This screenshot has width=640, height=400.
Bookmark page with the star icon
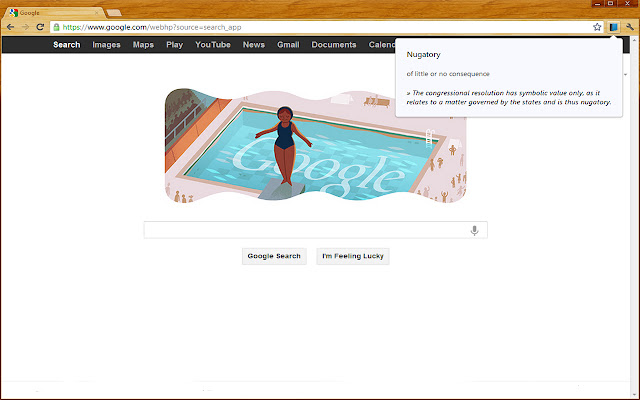tap(597, 27)
